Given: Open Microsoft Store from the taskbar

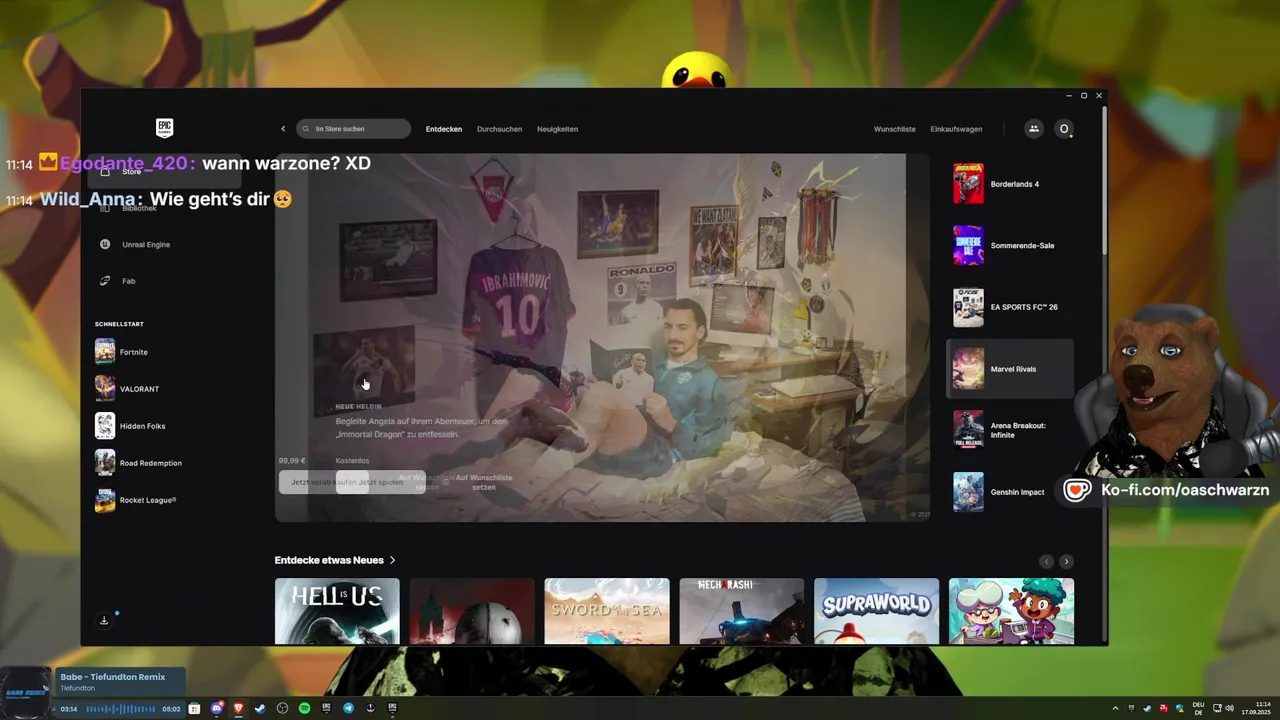Looking at the screenshot, I should 194,708.
